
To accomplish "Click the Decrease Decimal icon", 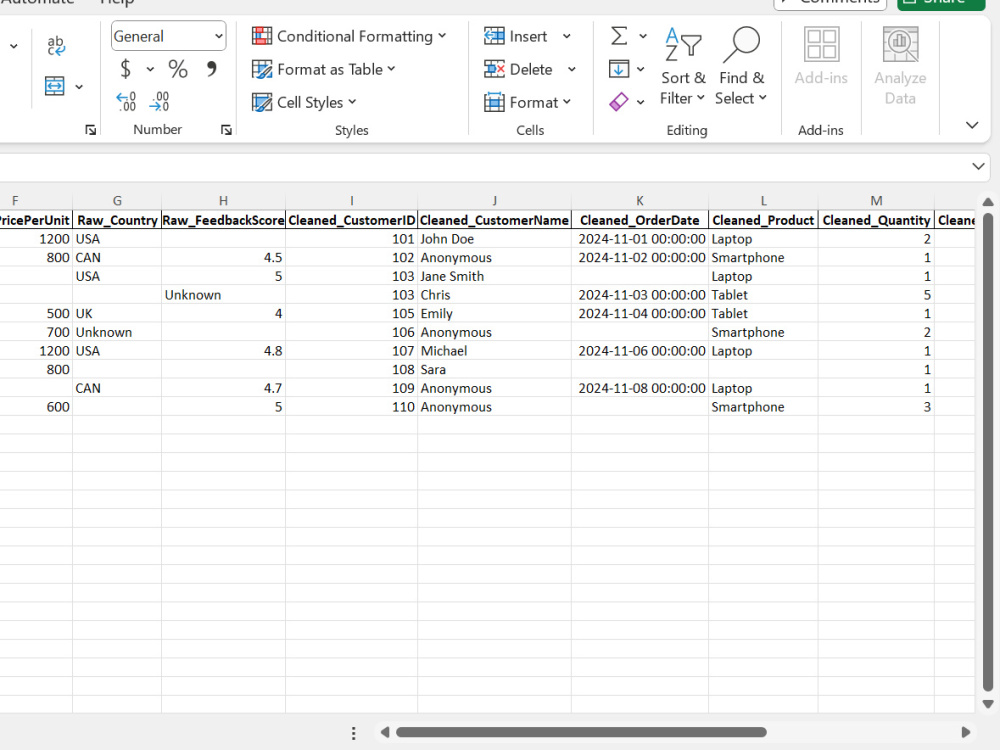I will pos(159,101).
